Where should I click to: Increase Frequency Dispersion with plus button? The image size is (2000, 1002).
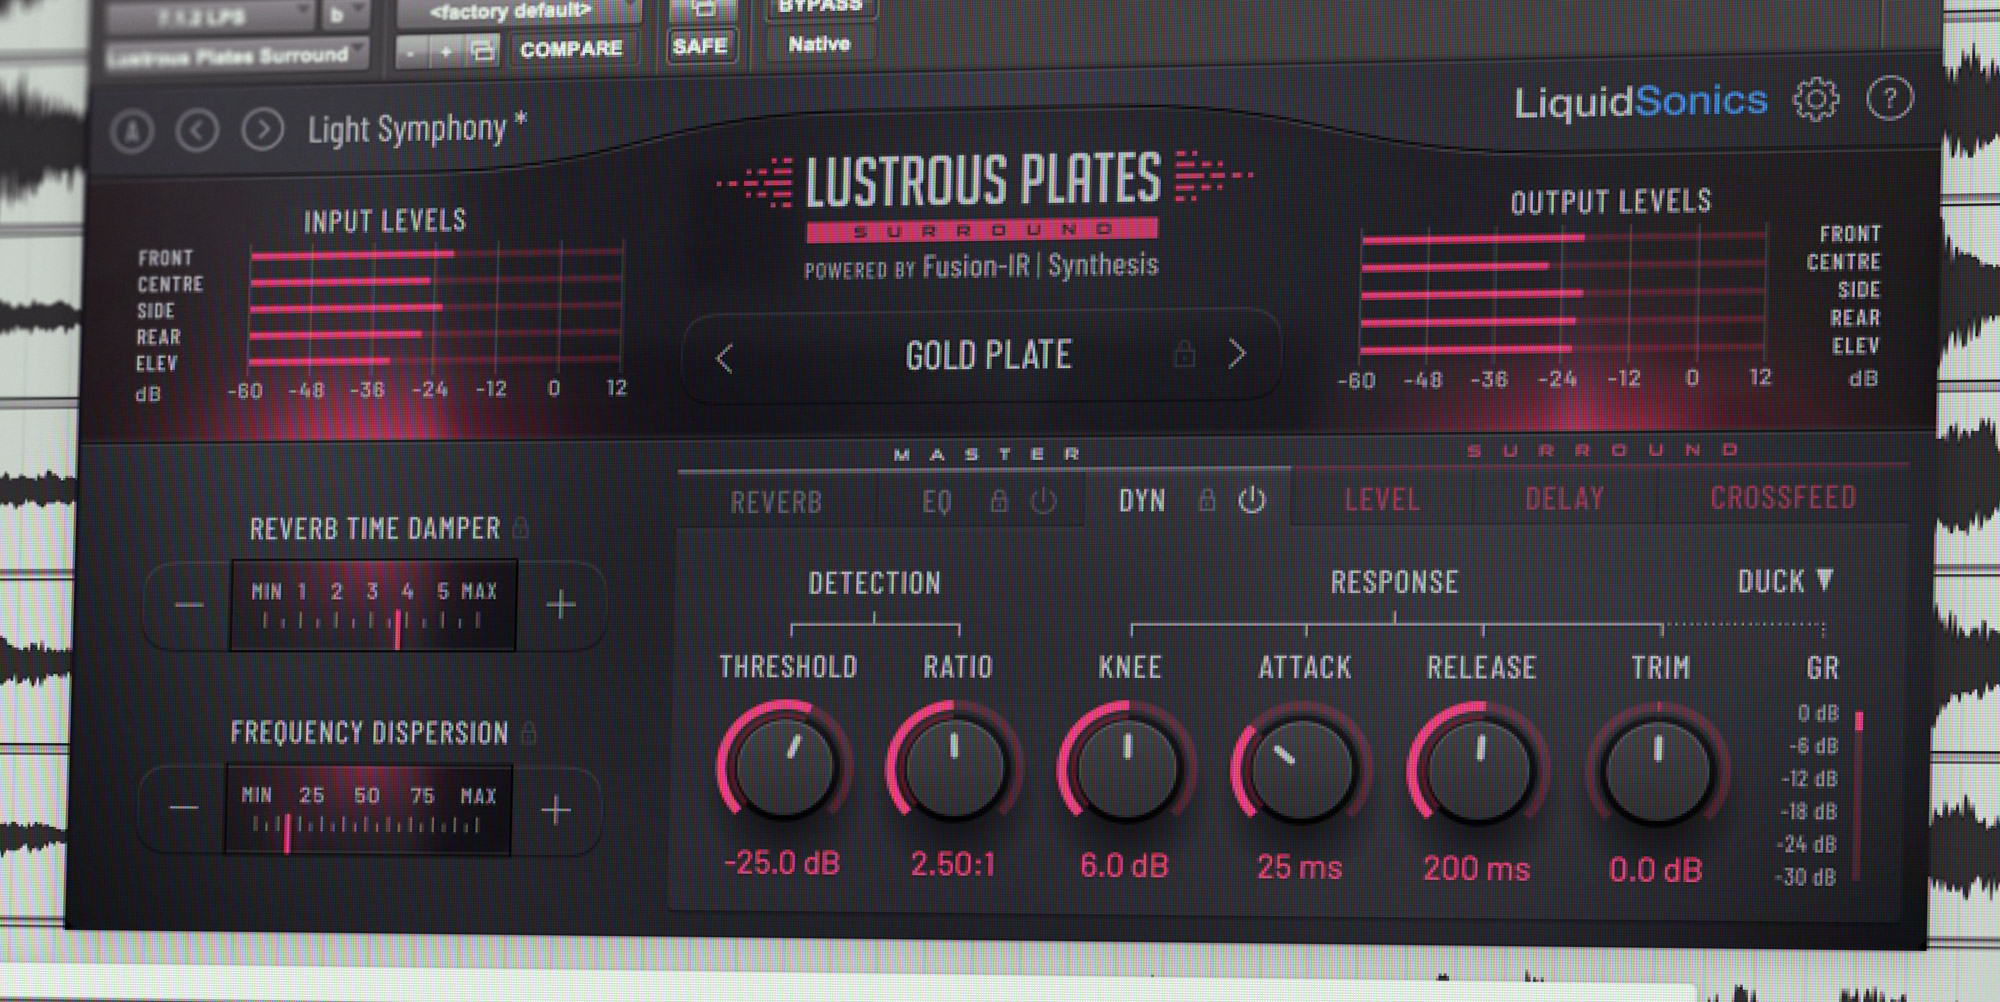click(556, 810)
